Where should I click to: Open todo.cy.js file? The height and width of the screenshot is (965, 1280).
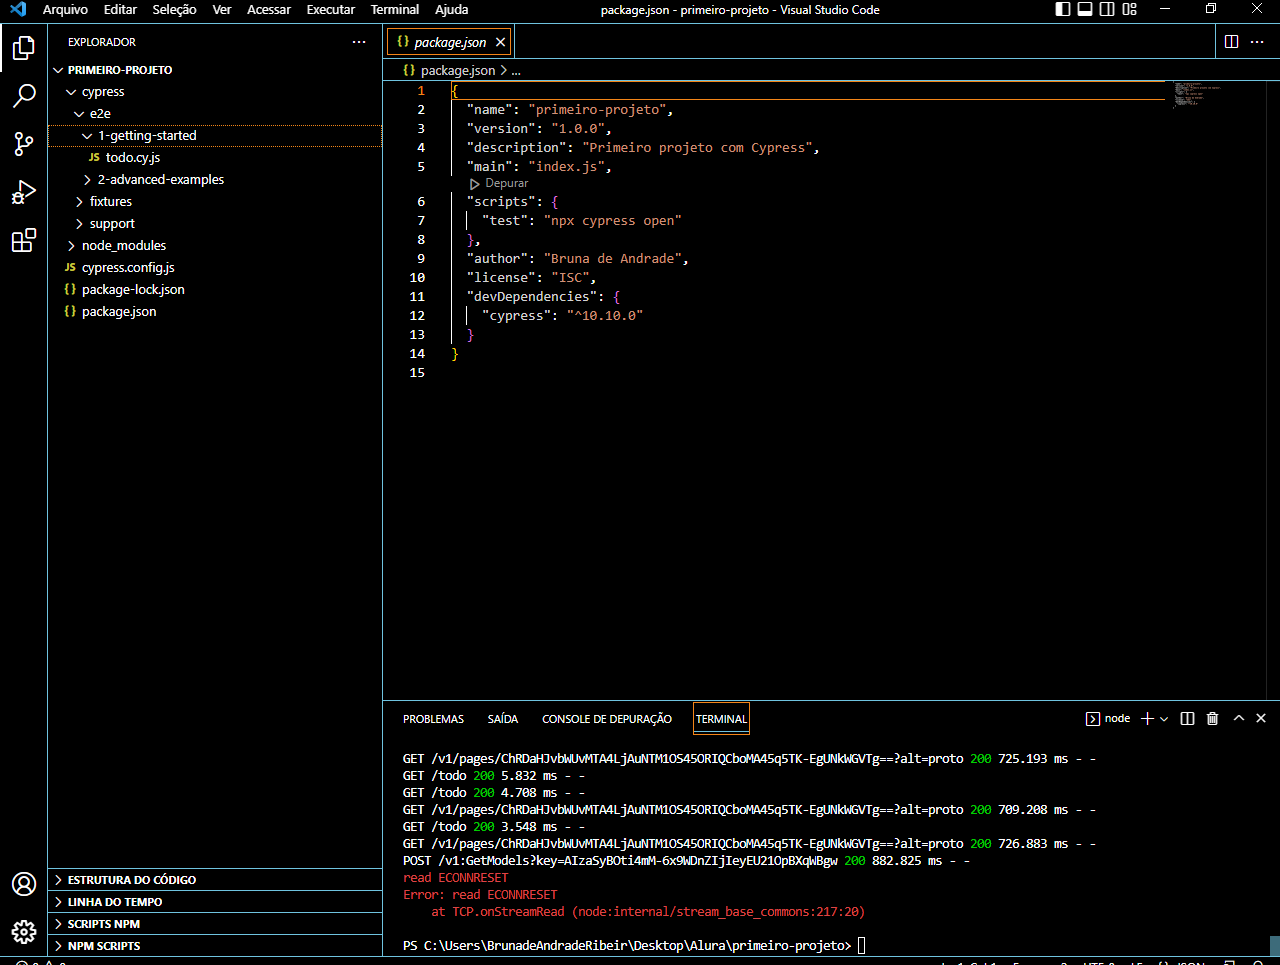pos(215,158)
